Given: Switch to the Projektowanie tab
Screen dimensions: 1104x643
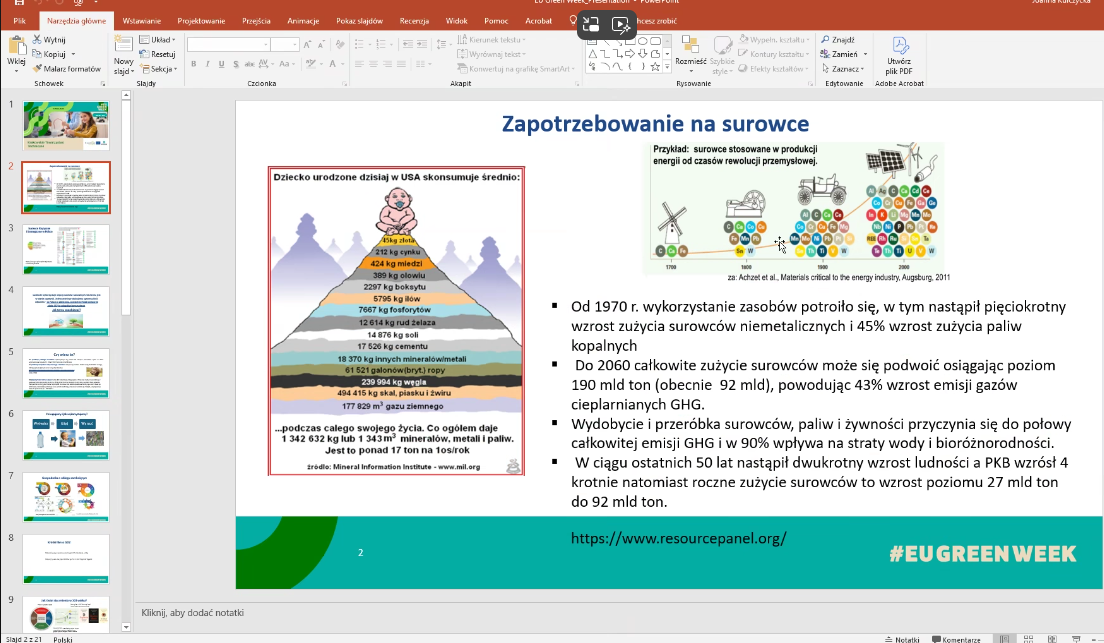Looking at the screenshot, I should 201,20.
